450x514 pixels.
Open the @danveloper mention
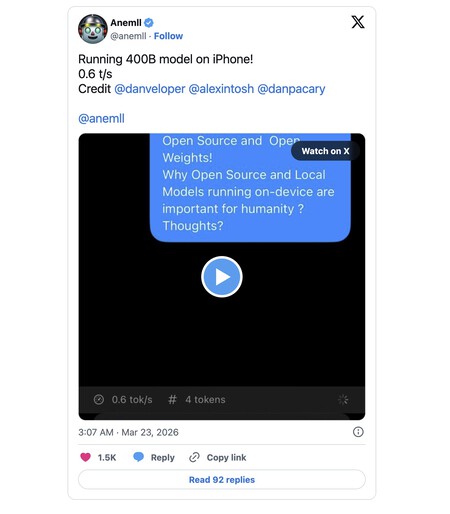point(149,89)
